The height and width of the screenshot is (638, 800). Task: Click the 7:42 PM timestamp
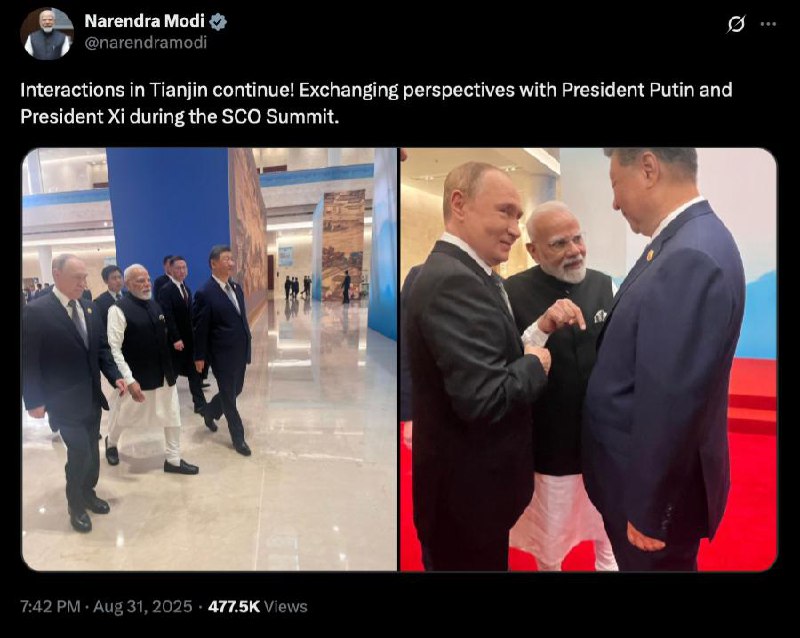coord(52,606)
